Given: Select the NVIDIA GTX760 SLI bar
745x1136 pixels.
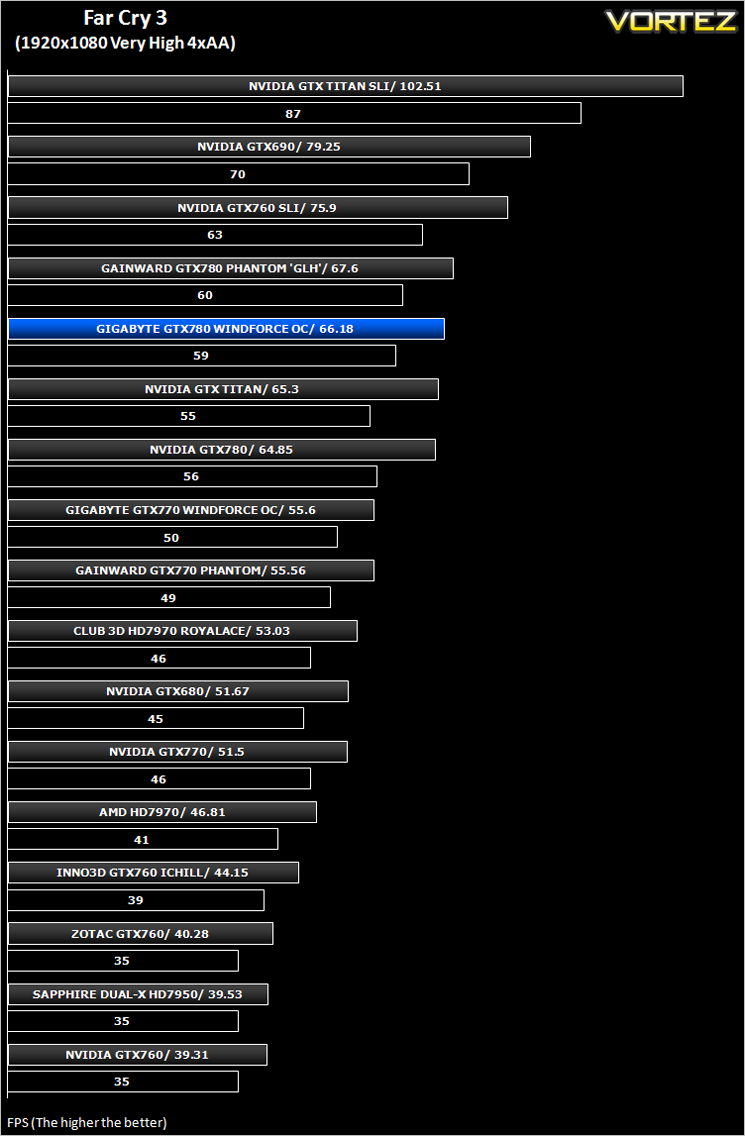Looking at the screenshot, I should [x=258, y=207].
